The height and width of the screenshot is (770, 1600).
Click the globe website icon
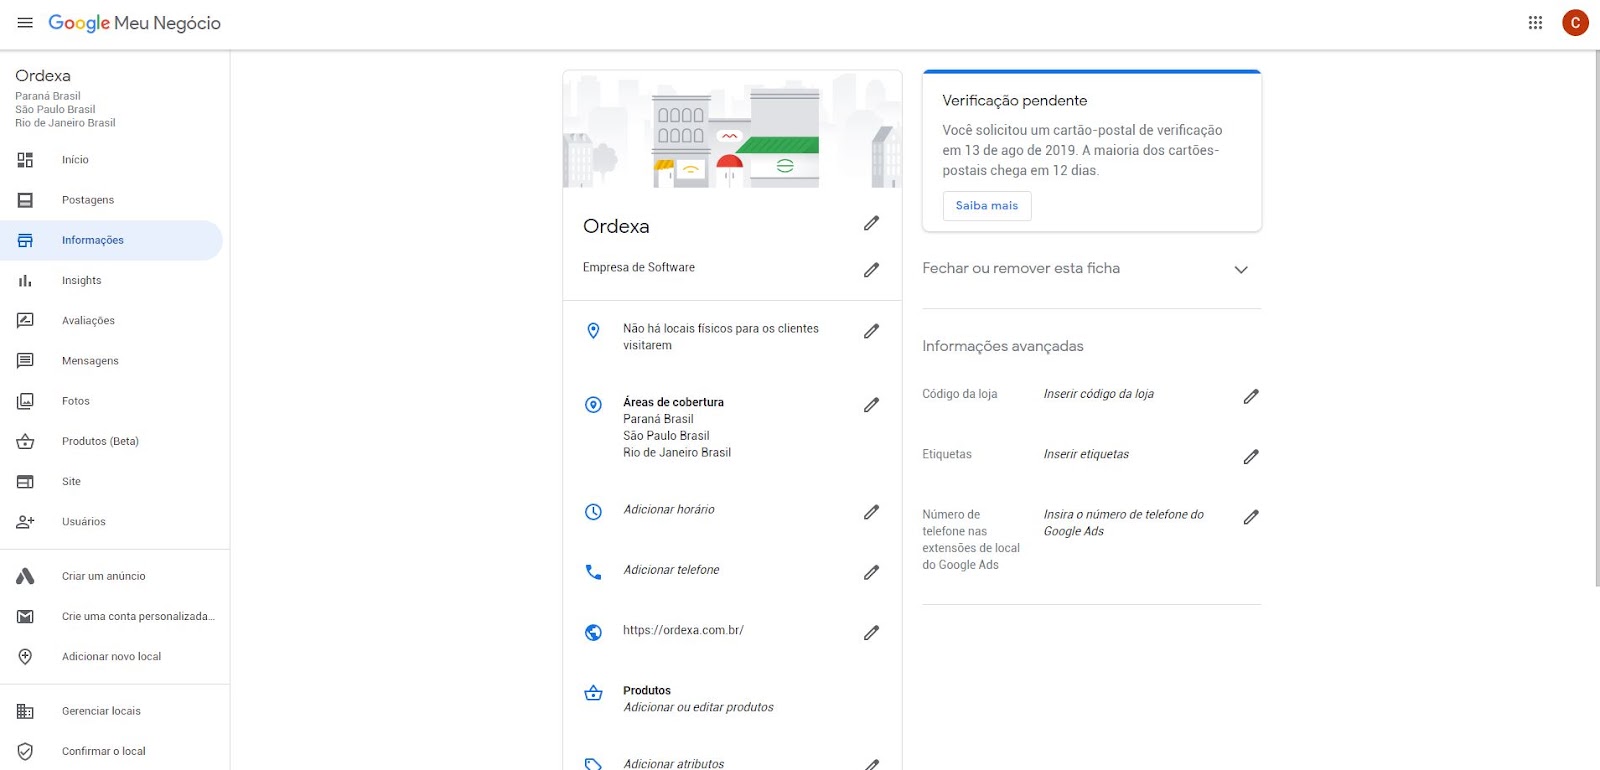click(593, 633)
